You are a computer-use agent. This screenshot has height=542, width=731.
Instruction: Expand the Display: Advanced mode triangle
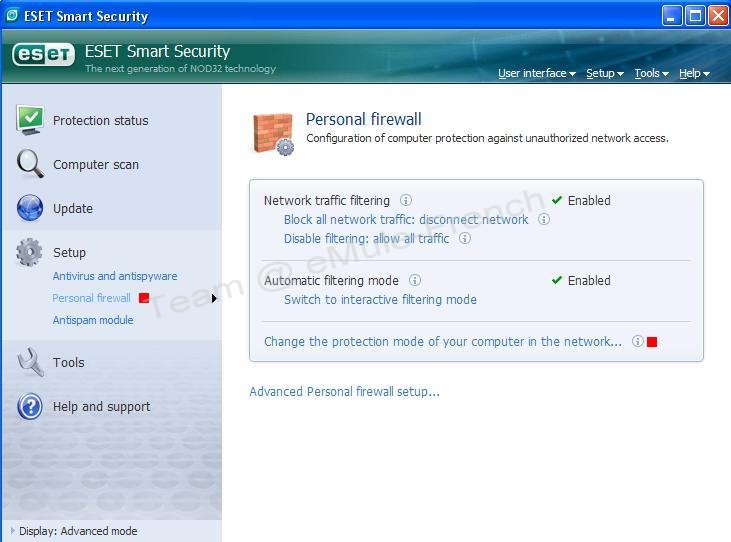(12, 530)
